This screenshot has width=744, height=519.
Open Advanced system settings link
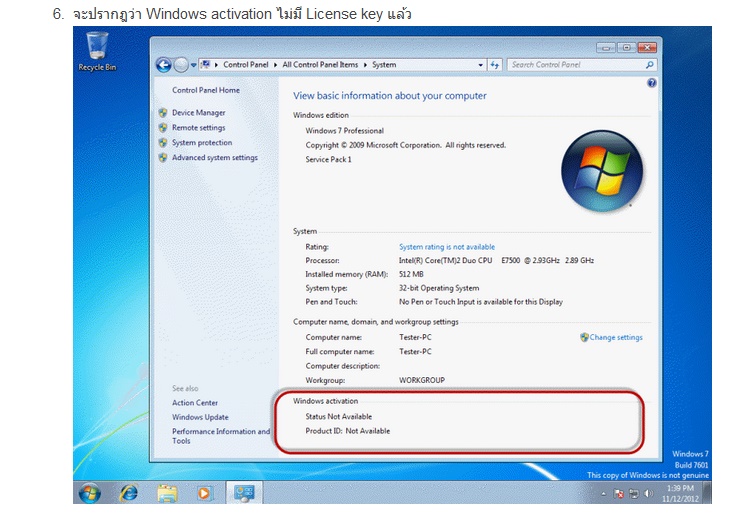pyautogui.click(x=214, y=158)
